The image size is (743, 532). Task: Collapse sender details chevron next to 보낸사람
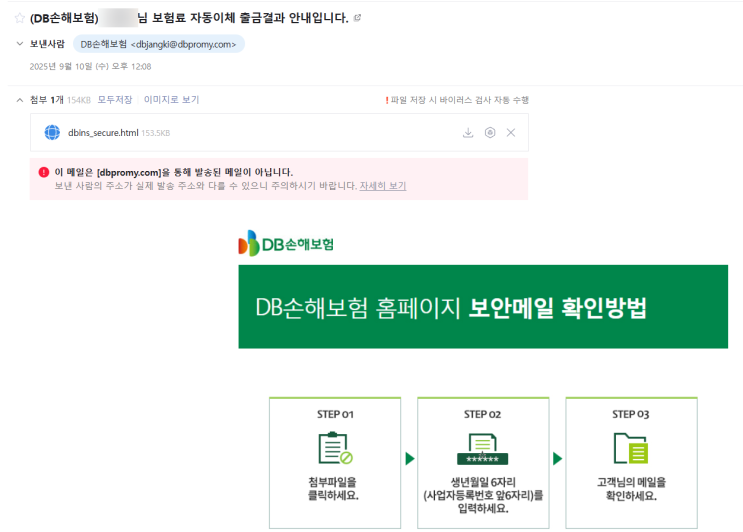pos(19,44)
